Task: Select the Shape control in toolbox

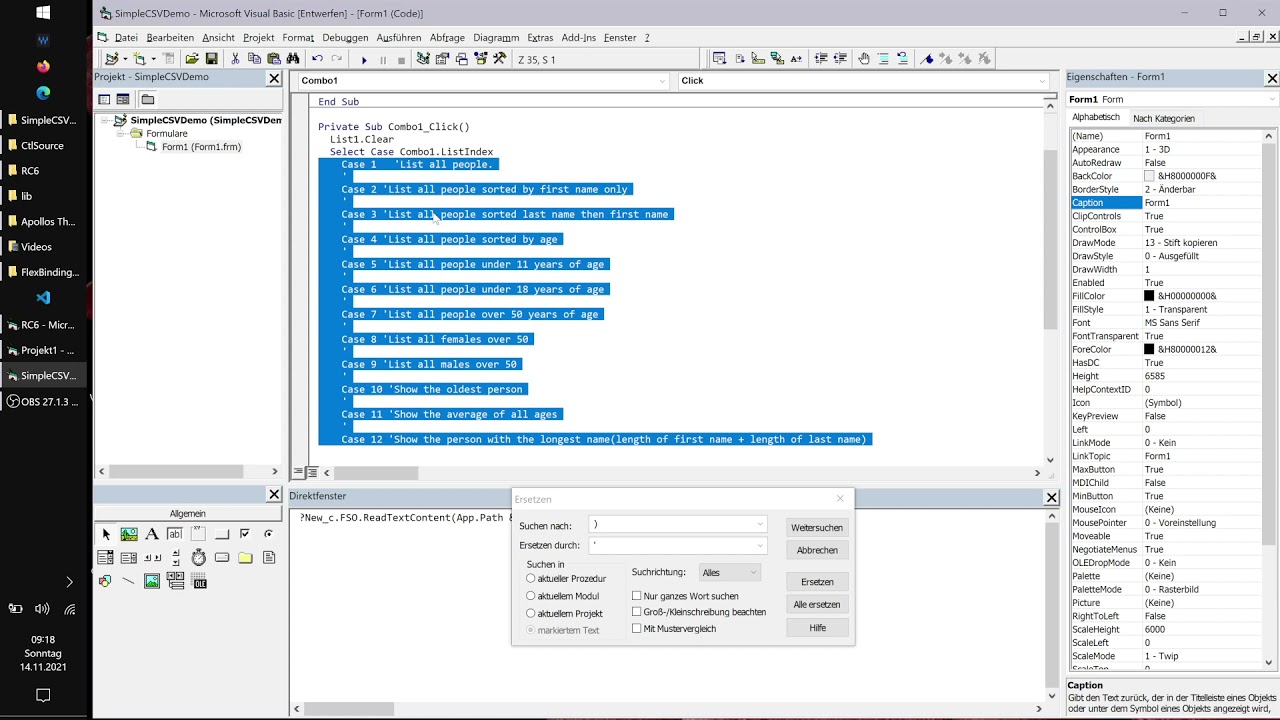Action: 105,581
